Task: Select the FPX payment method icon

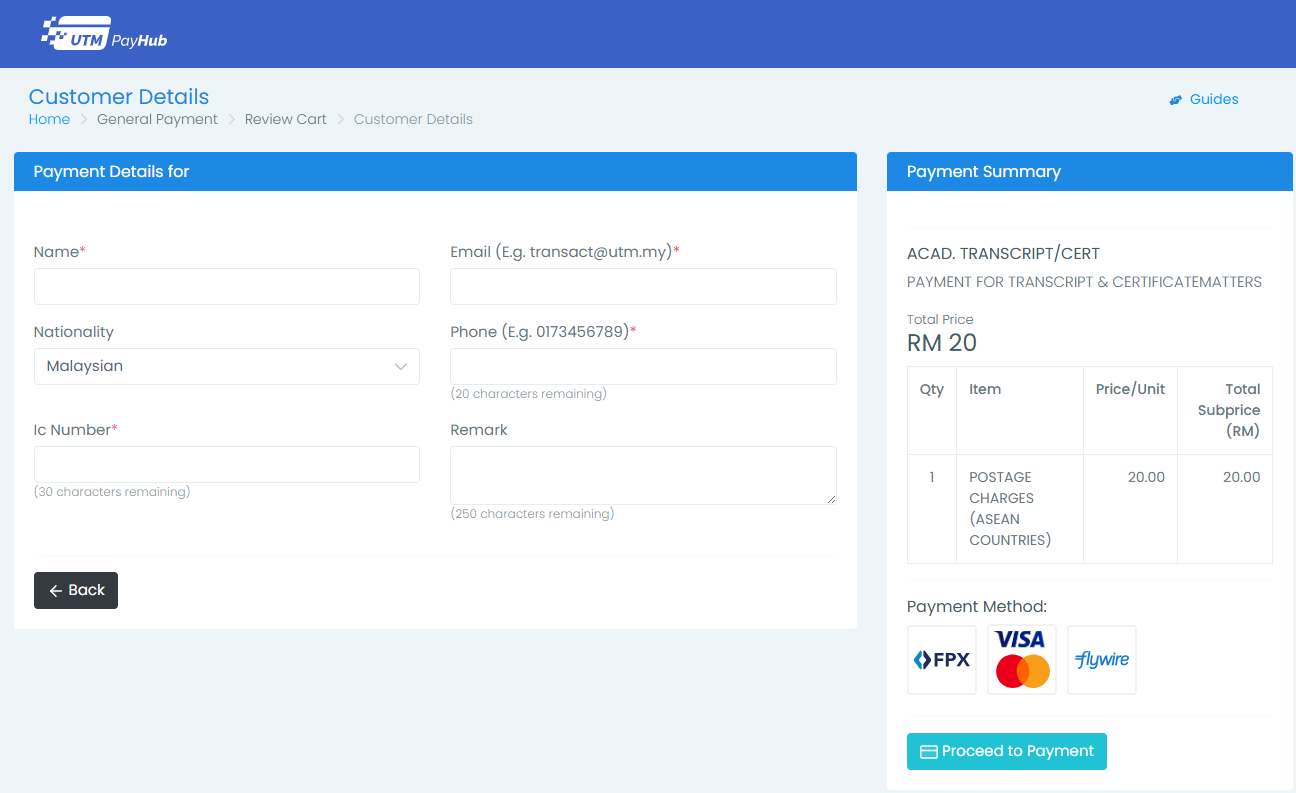Action: [941, 660]
